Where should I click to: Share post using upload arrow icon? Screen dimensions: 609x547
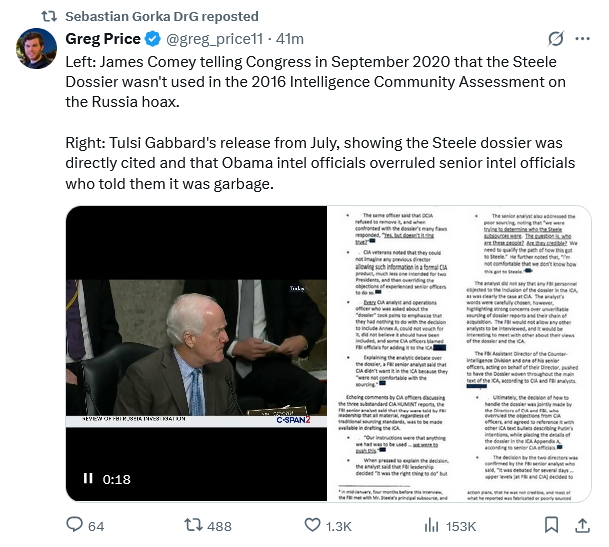point(582,526)
